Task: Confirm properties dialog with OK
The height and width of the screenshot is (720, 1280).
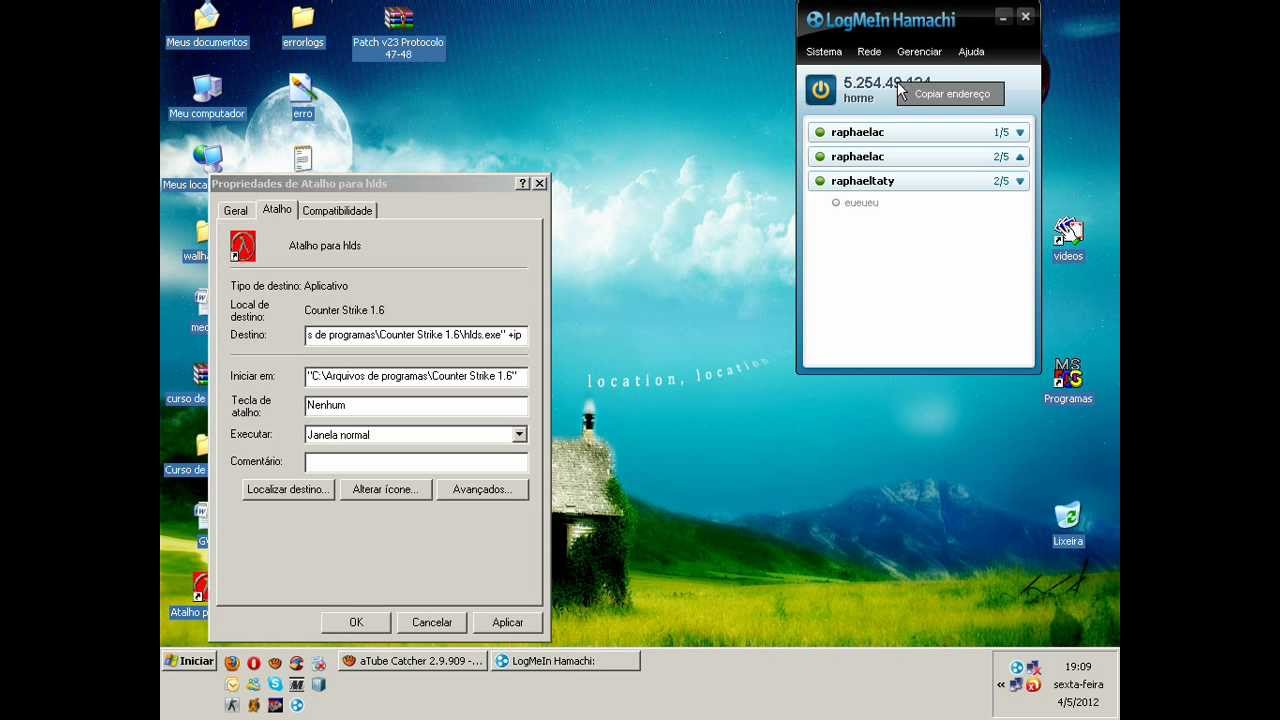Action: [x=356, y=623]
